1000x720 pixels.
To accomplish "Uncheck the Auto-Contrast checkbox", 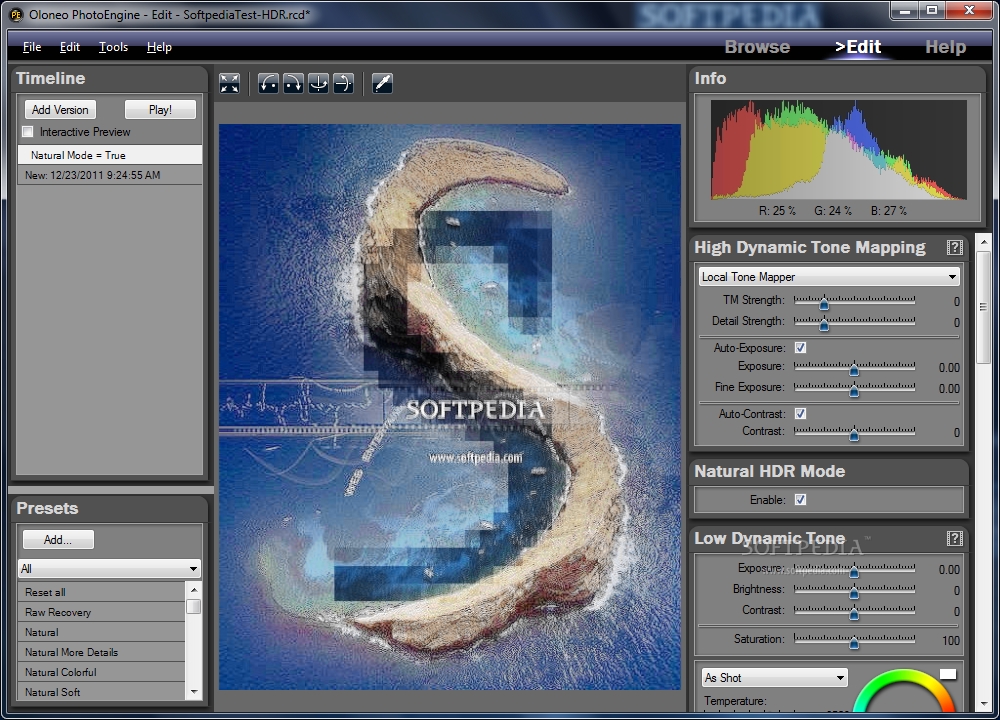I will point(800,413).
